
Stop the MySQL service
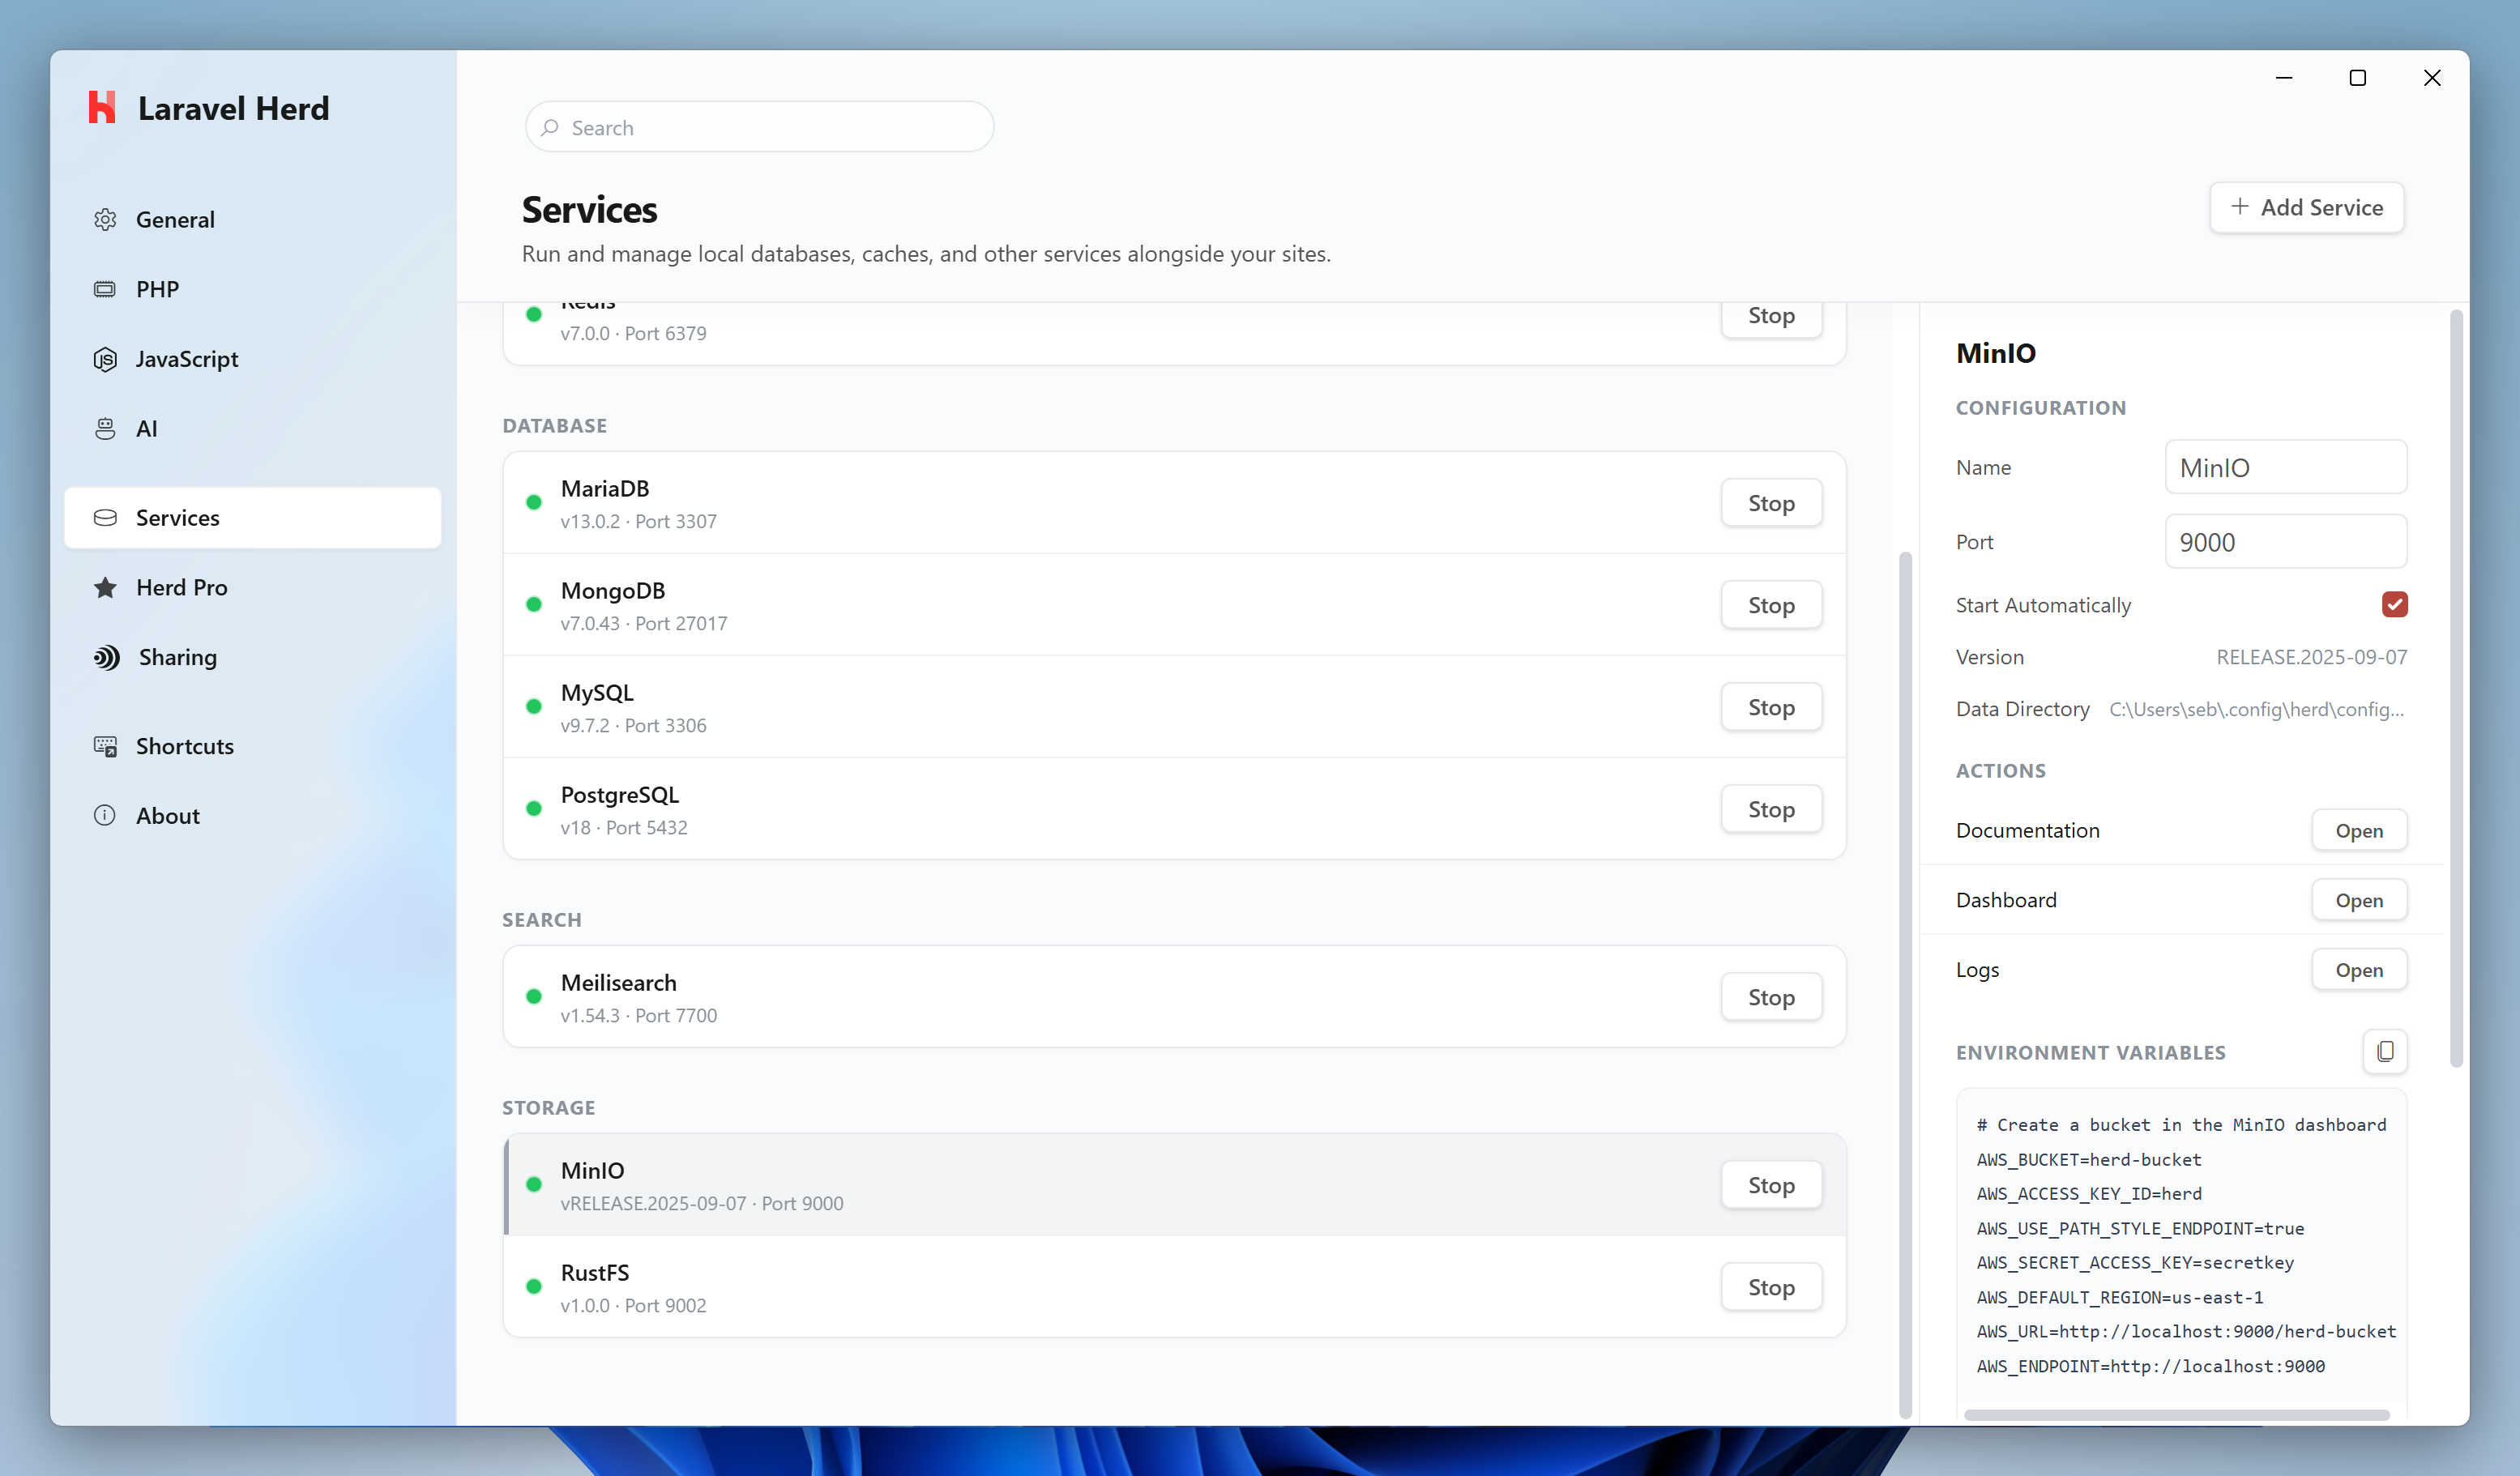(x=1771, y=706)
